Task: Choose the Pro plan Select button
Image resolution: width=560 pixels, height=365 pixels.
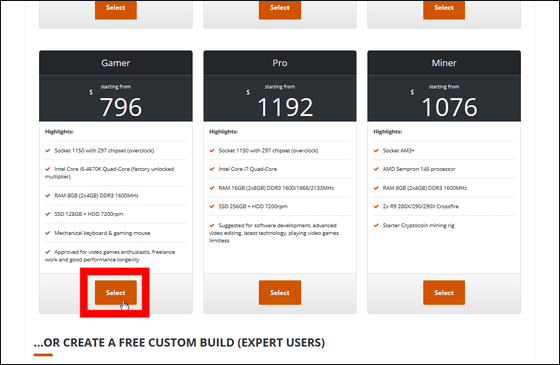Action: point(280,292)
